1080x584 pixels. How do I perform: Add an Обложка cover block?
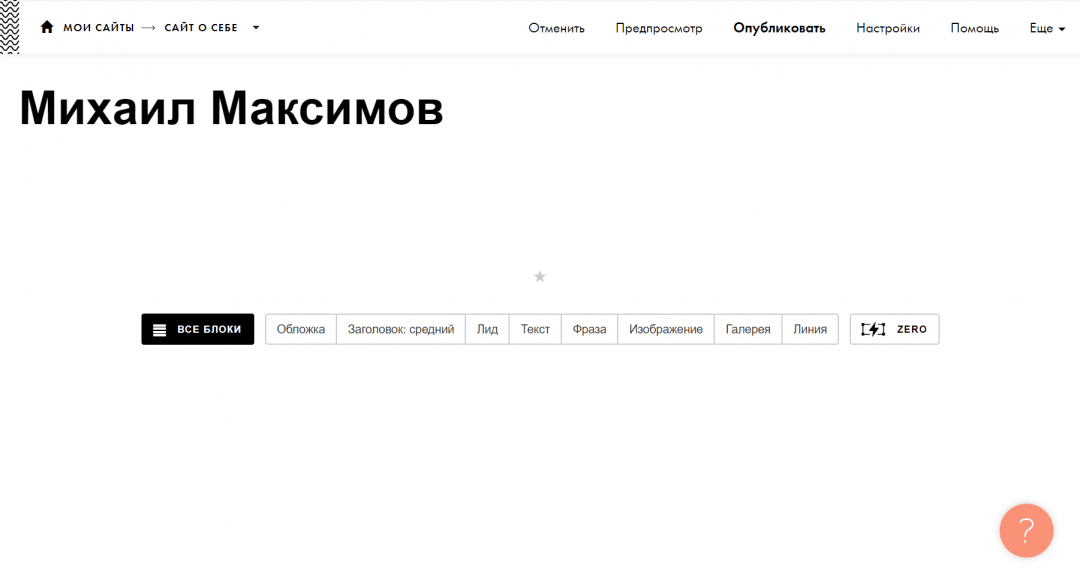click(301, 329)
